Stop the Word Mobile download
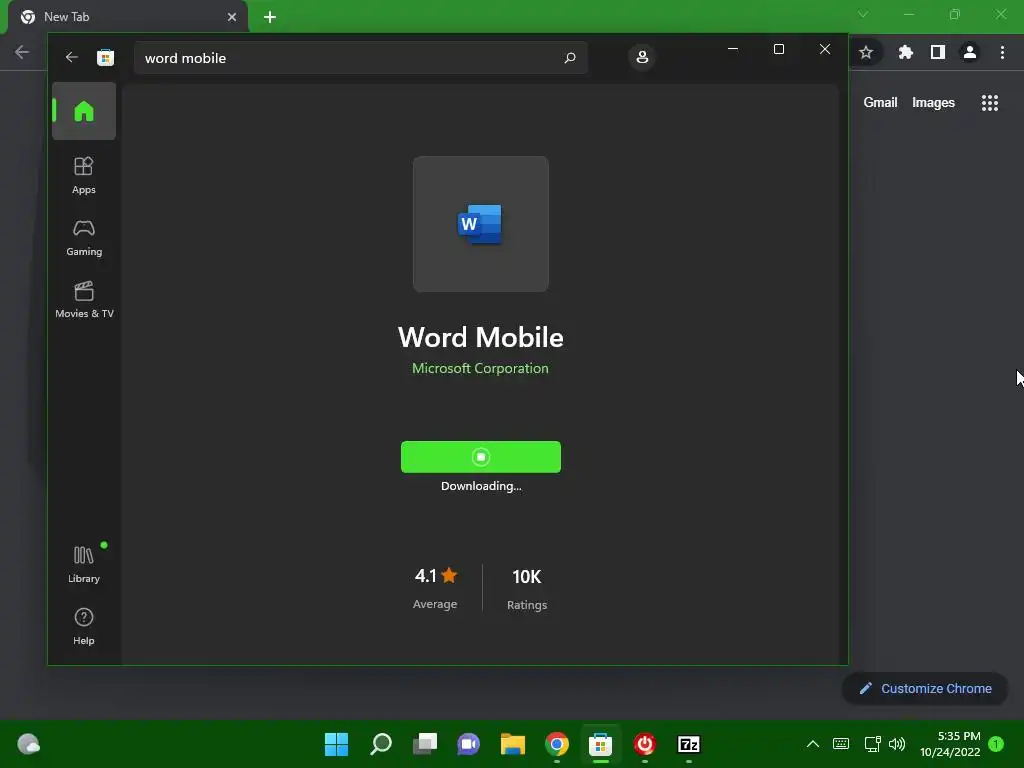This screenshot has height=768, width=1024. [481, 456]
